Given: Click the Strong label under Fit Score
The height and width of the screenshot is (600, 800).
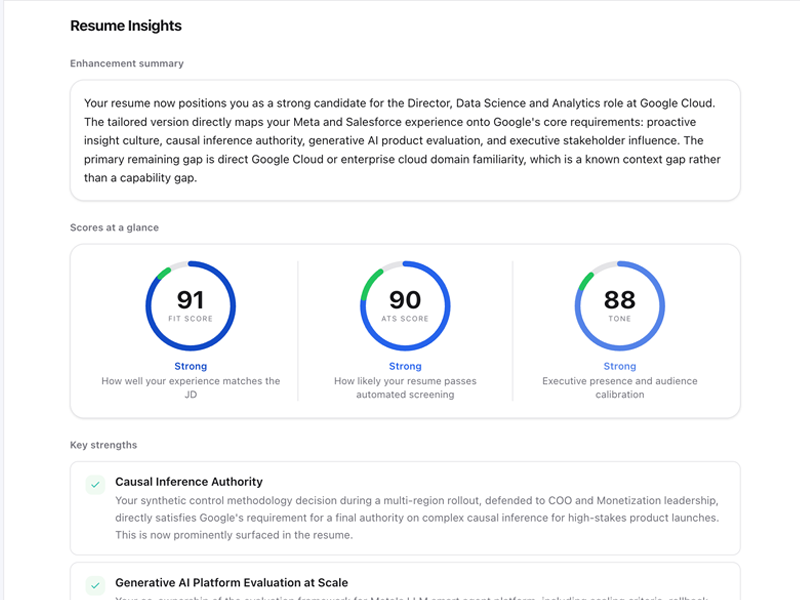Looking at the screenshot, I should tap(191, 366).
